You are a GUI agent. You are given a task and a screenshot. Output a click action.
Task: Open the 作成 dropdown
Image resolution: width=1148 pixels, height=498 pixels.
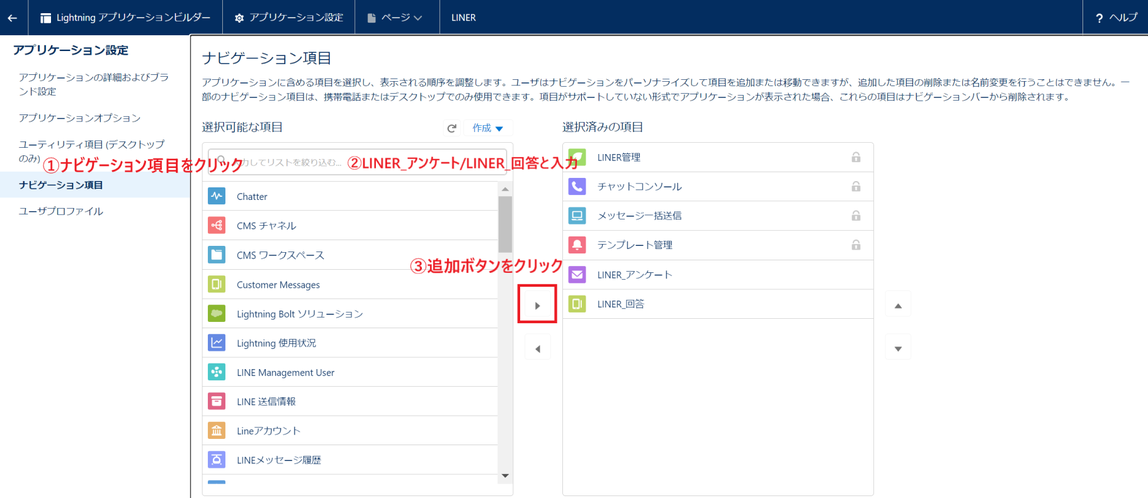click(x=488, y=128)
